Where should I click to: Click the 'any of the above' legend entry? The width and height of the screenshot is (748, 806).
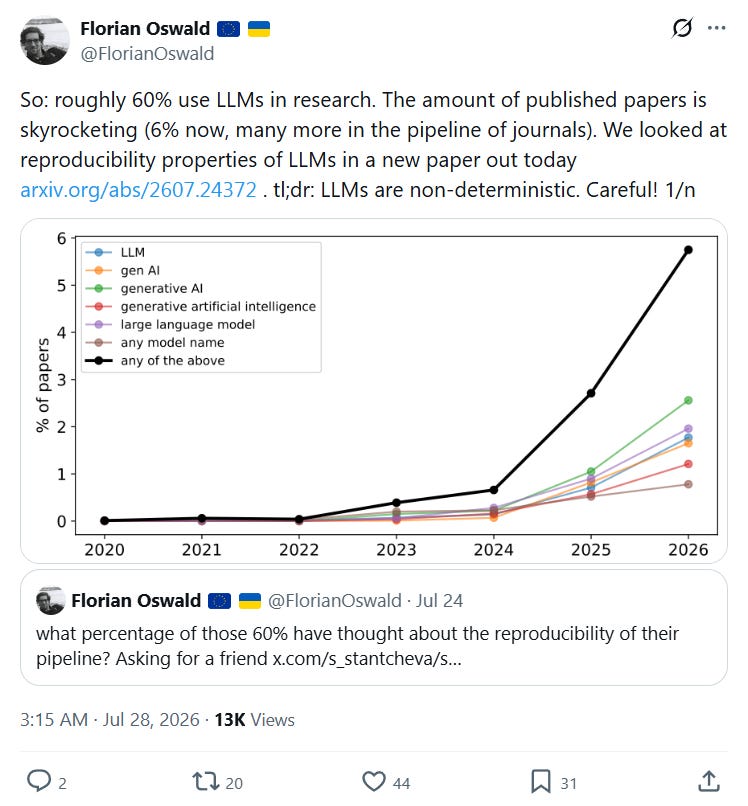155,360
